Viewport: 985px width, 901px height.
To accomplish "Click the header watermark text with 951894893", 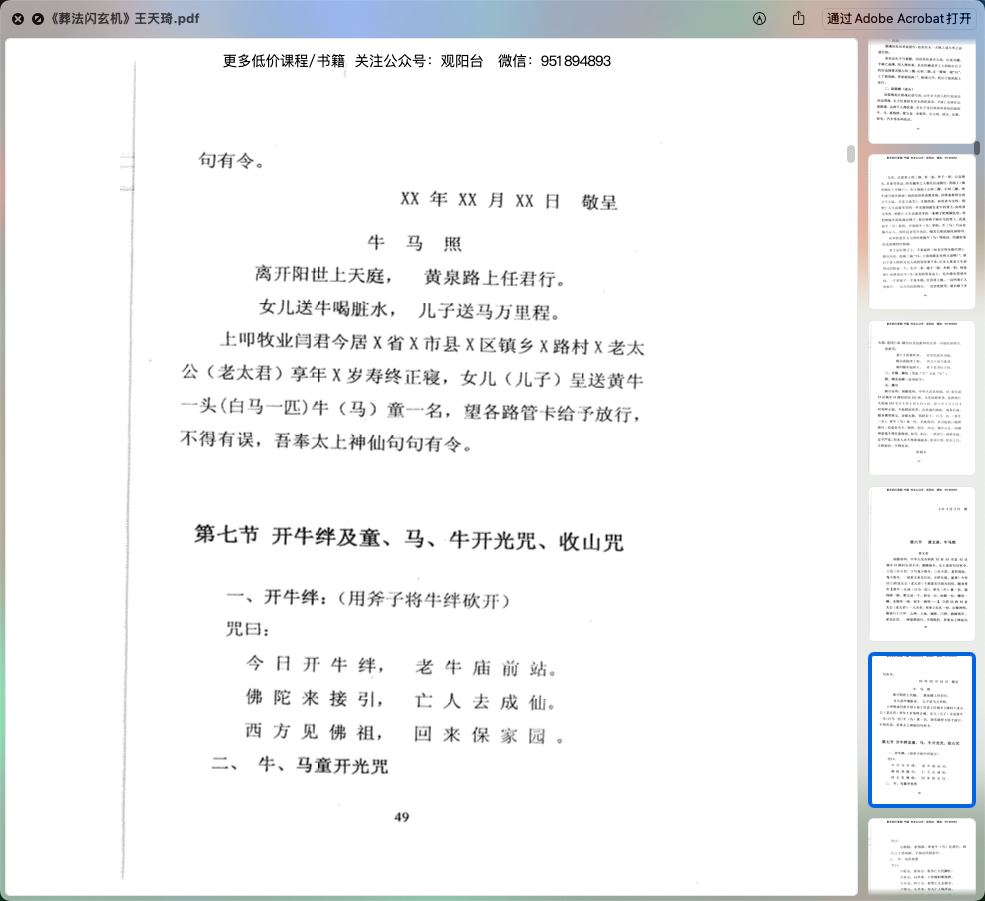I will tap(417, 61).
